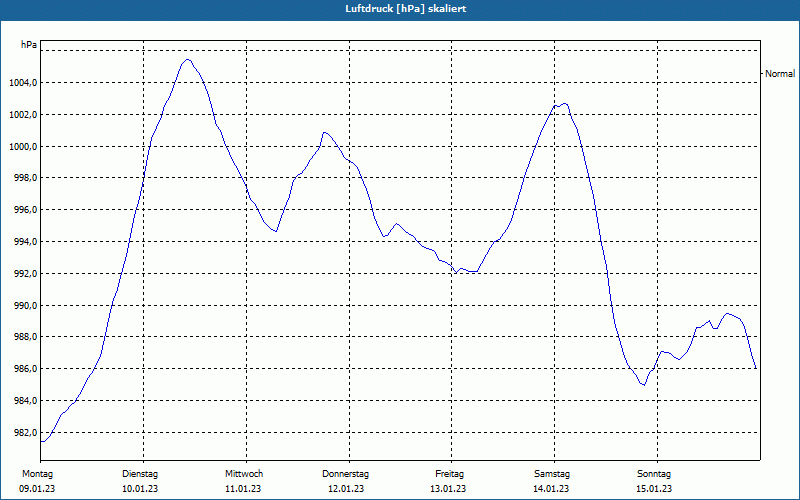Viewport: 800px width, 500px height.
Task: Click the 990,0 axis value
Action: 25,306
